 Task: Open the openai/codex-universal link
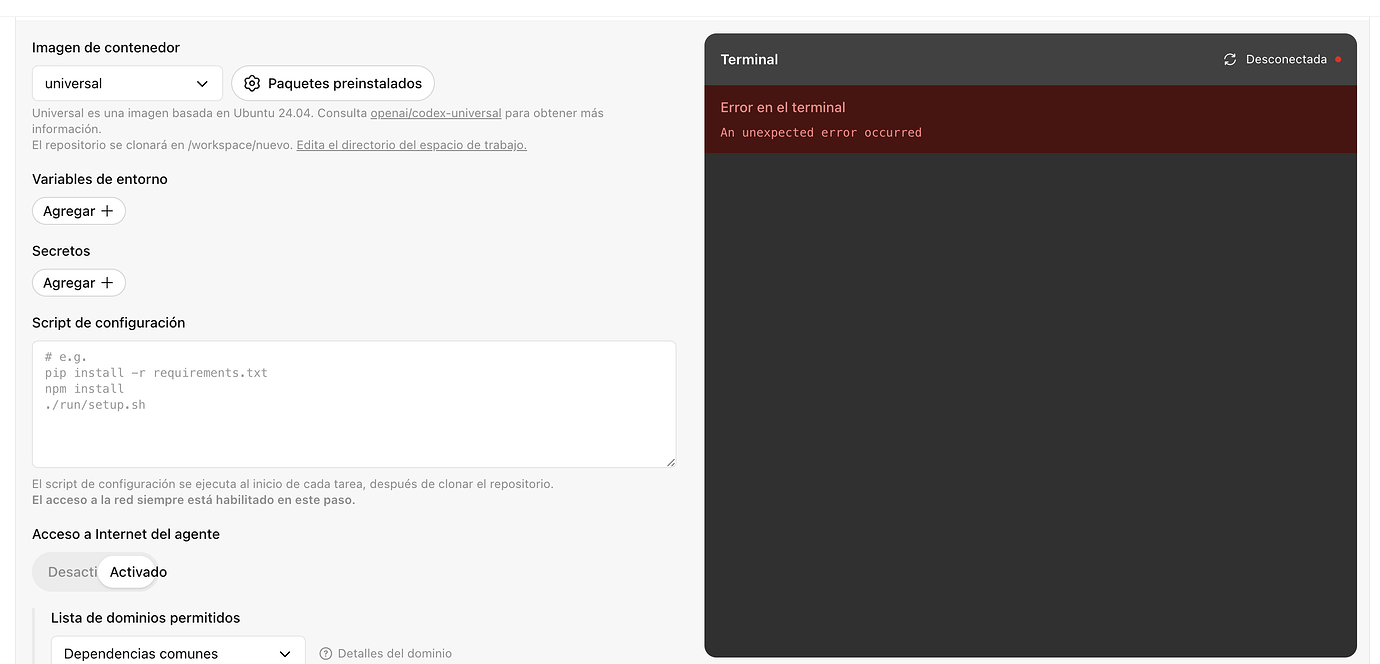435,113
